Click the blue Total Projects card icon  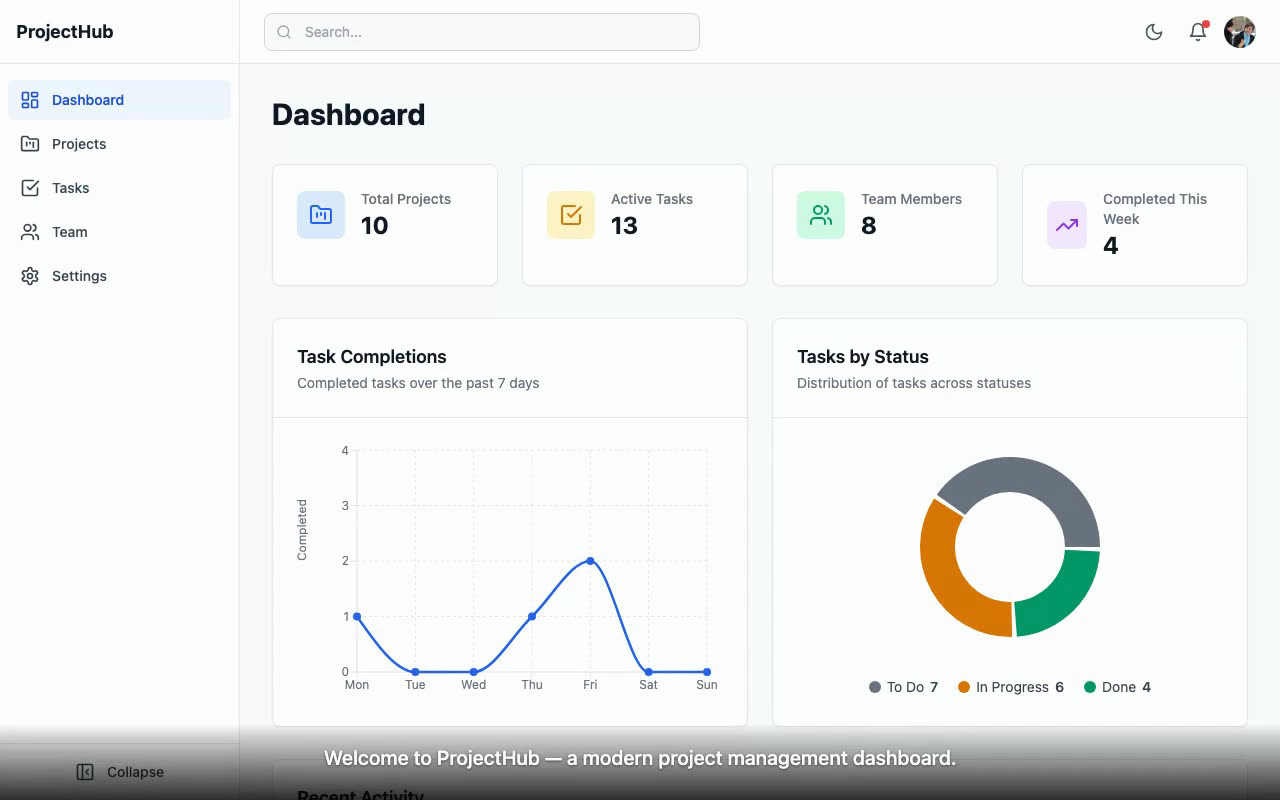pos(321,215)
